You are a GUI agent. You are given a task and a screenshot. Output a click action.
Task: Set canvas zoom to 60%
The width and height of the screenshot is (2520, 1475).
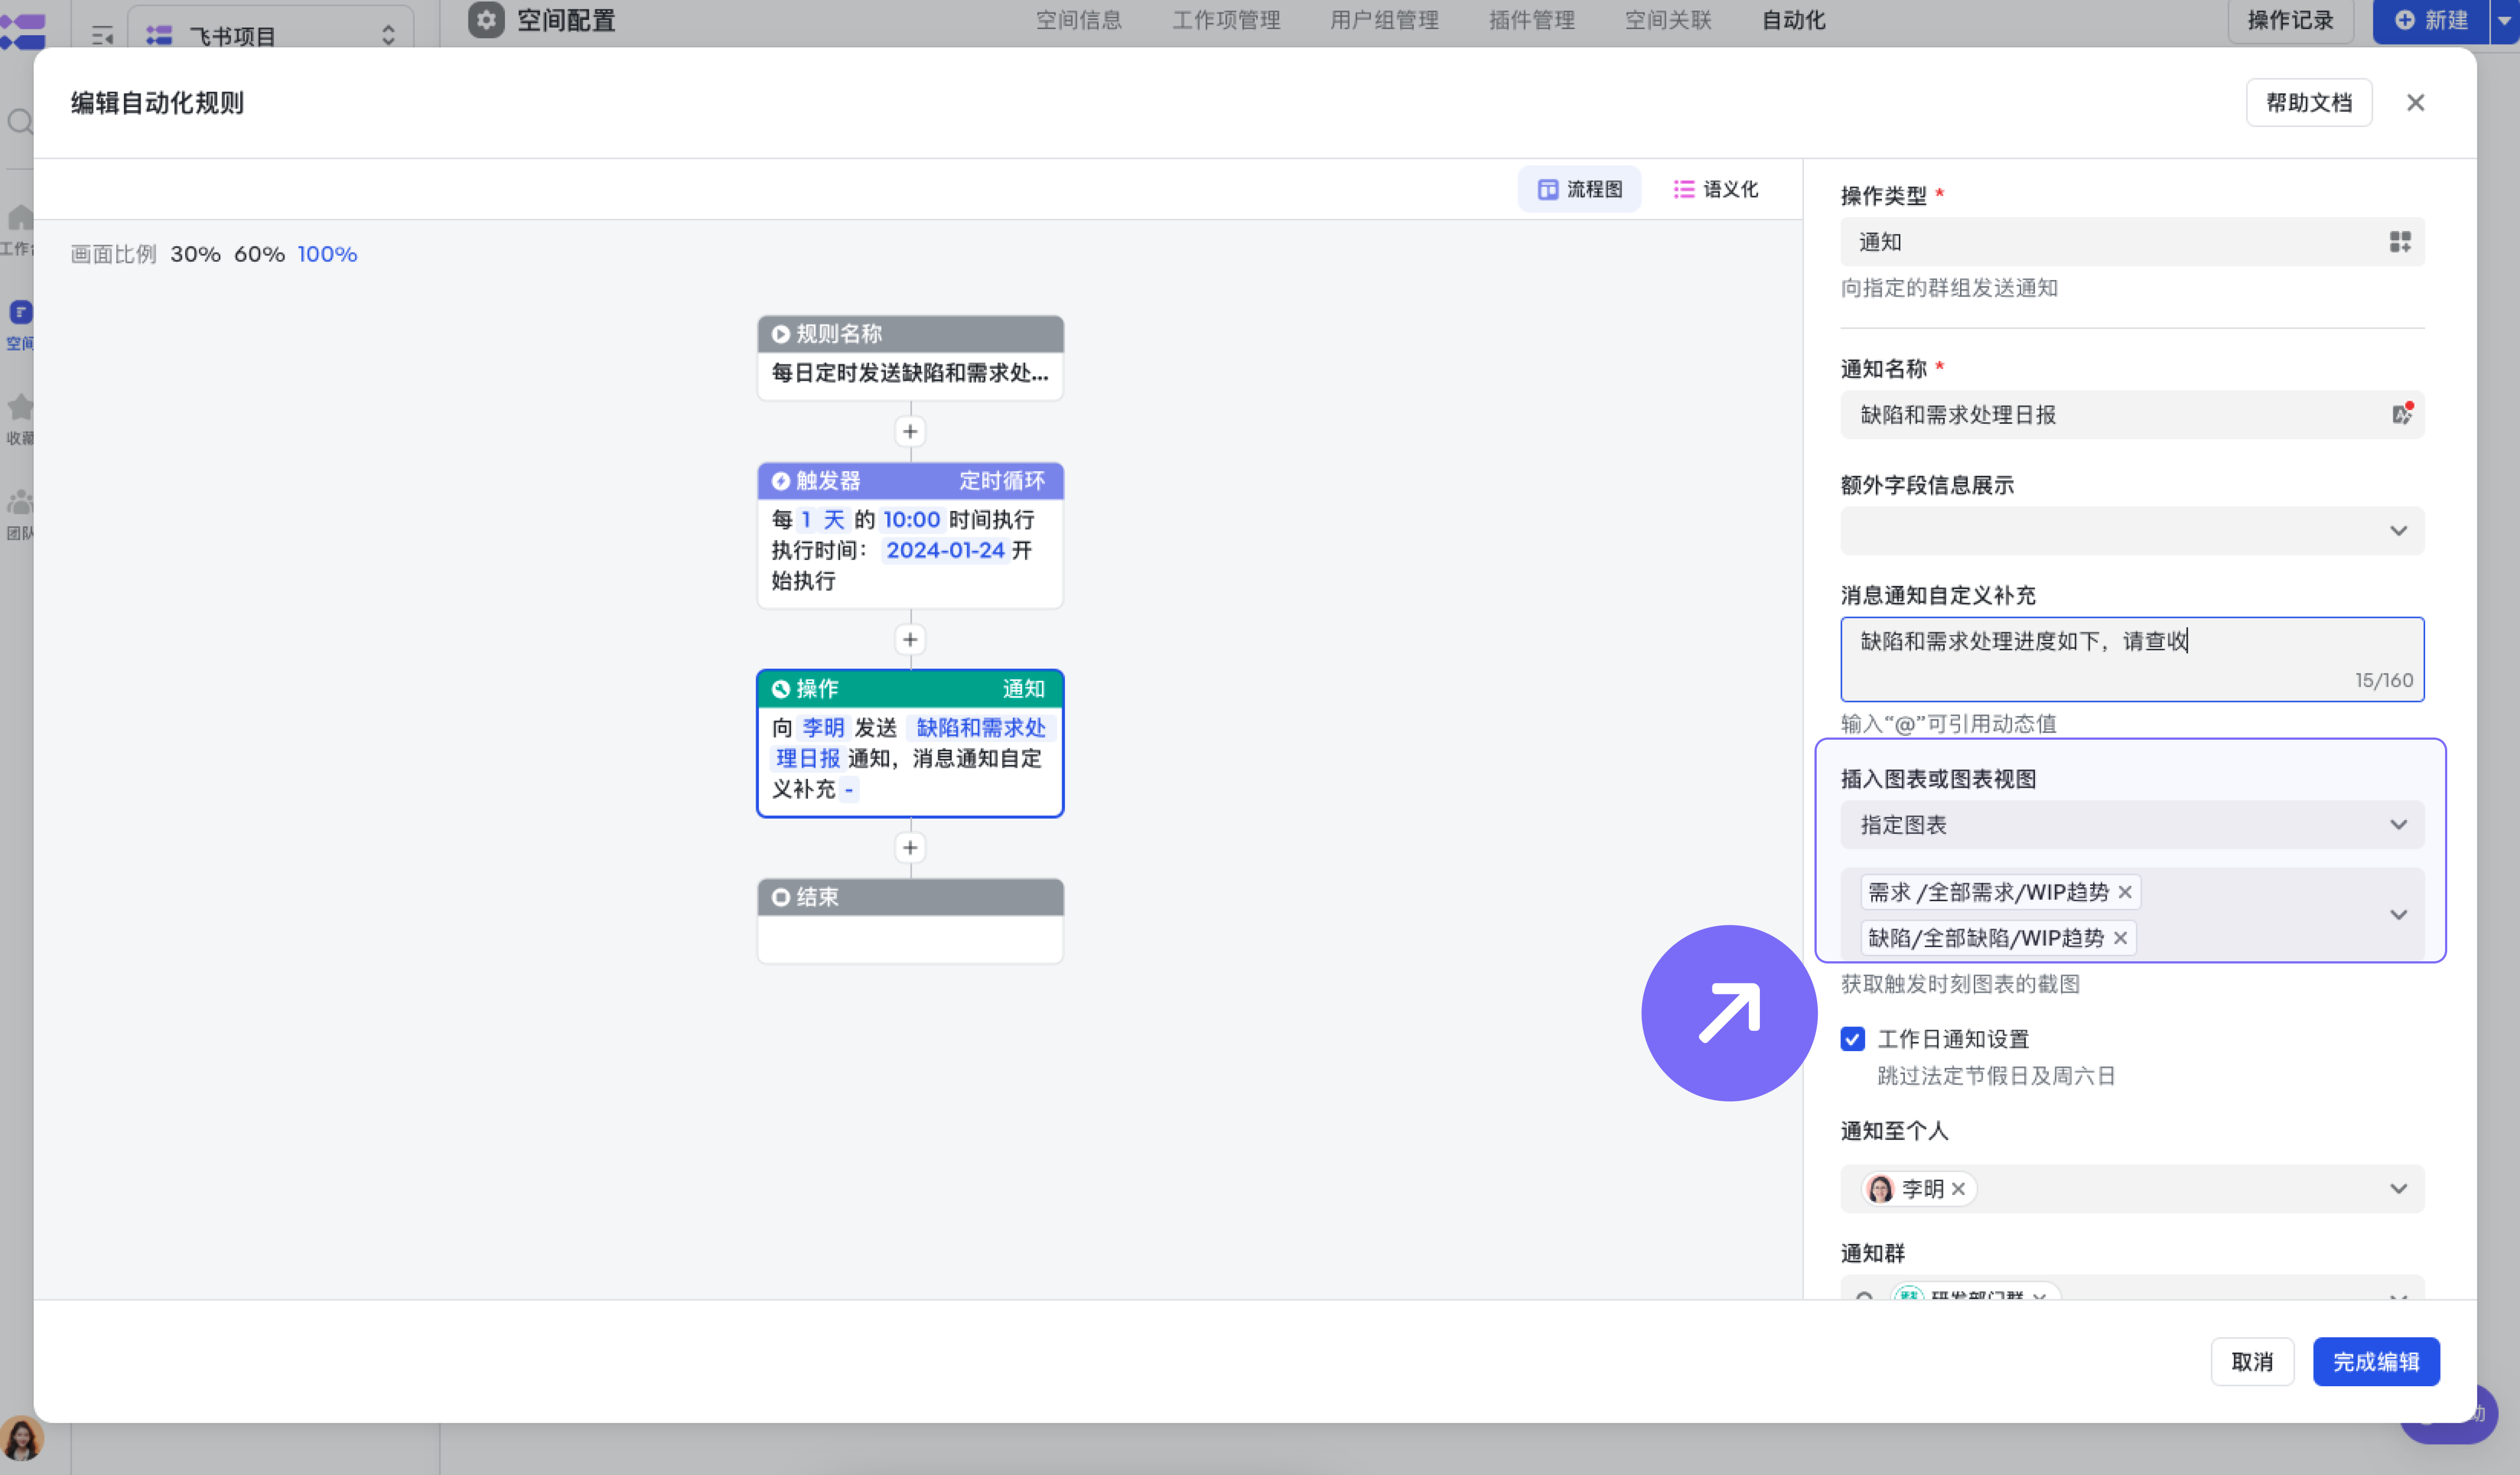(x=259, y=254)
